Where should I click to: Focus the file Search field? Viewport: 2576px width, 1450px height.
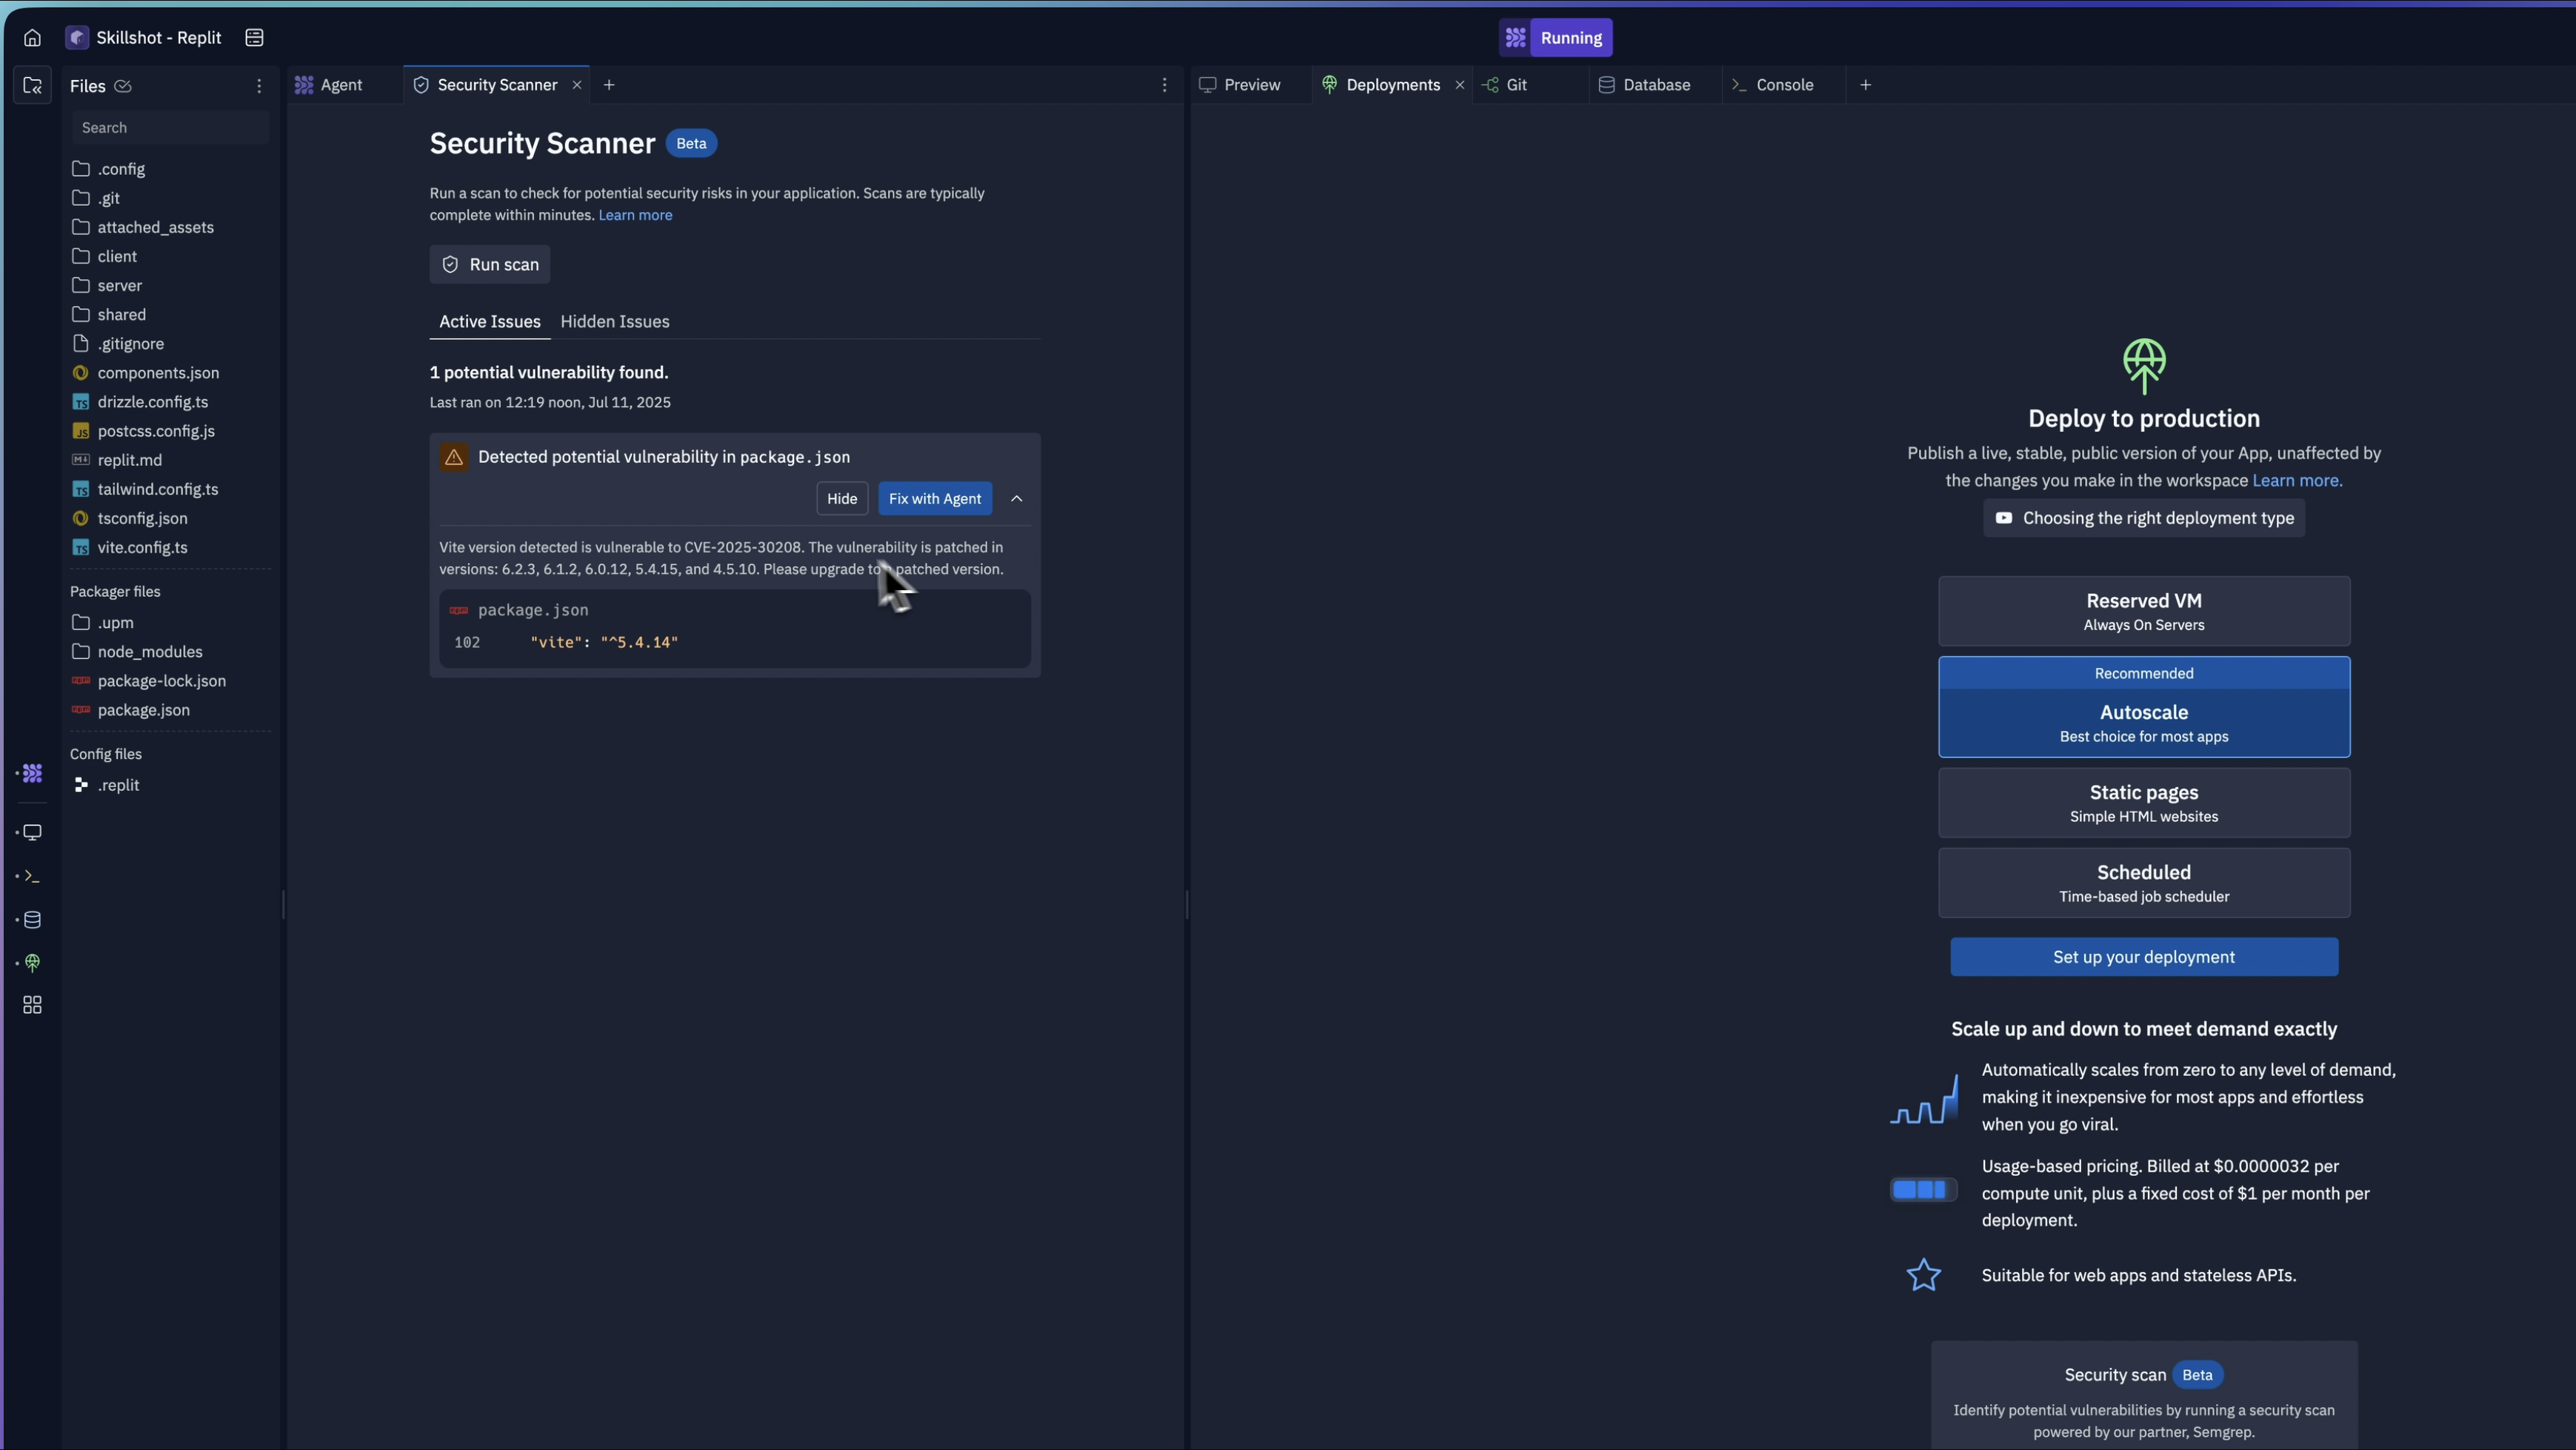170,128
